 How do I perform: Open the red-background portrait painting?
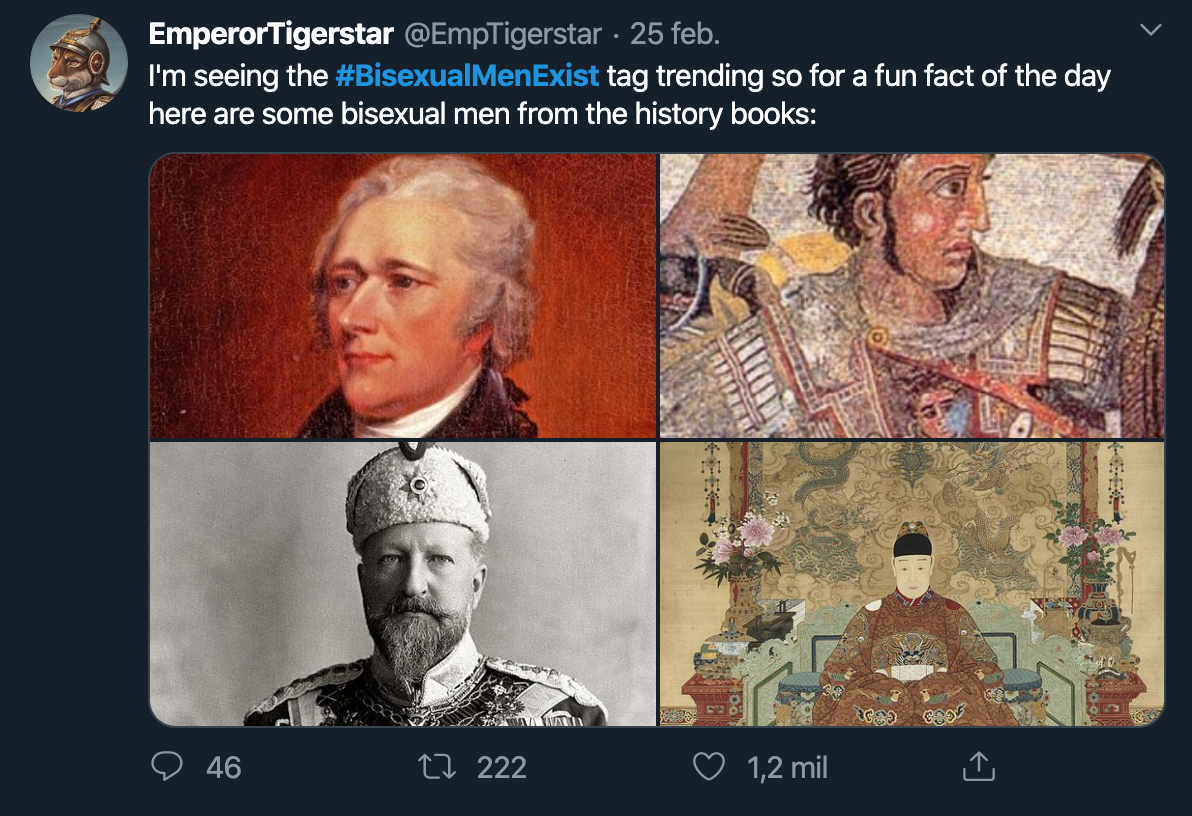(403, 295)
